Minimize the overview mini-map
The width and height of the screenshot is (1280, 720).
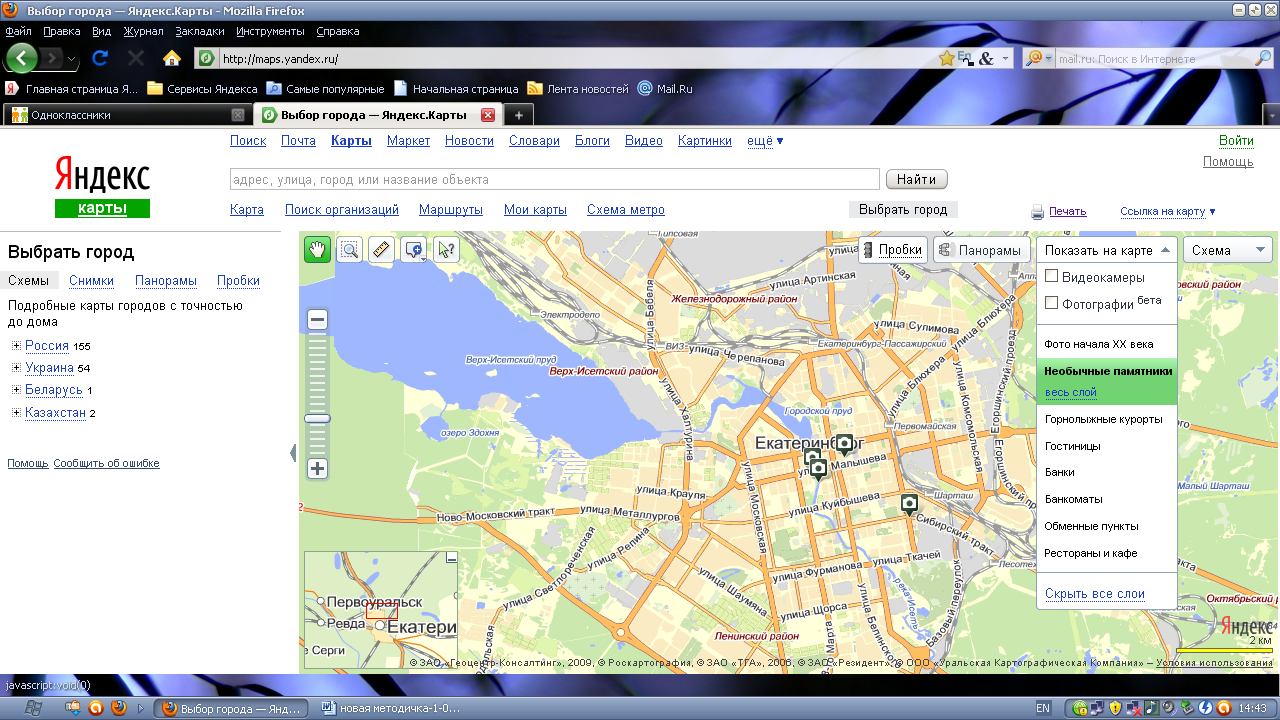[451, 558]
